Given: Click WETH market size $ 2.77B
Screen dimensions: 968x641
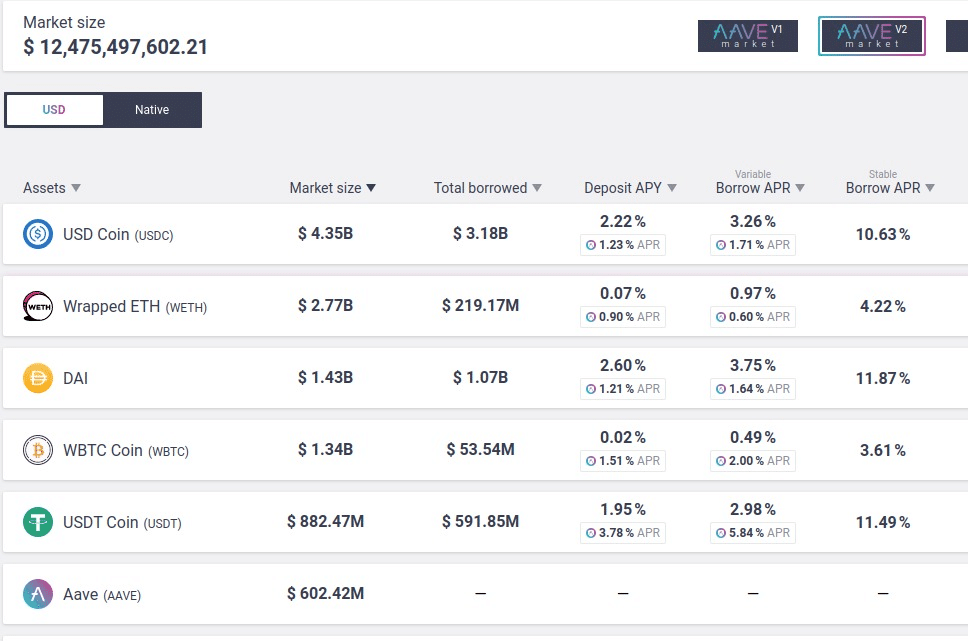Looking at the screenshot, I should 325,306.
